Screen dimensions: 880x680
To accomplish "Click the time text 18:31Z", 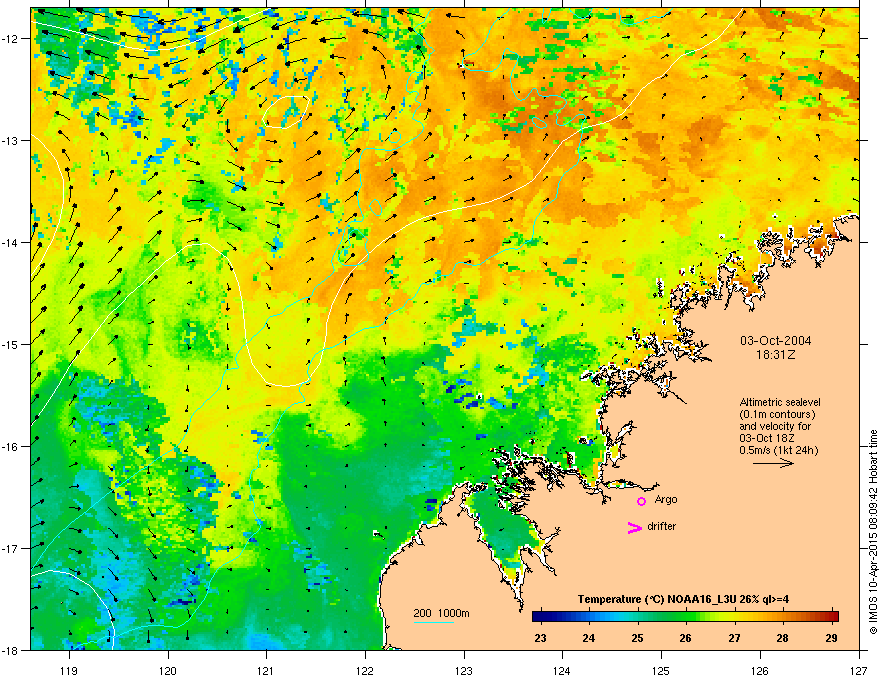I will click(776, 355).
